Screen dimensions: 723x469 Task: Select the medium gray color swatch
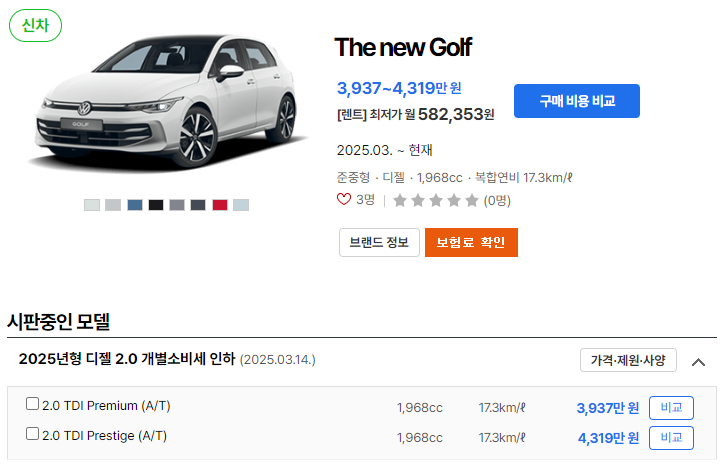click(177, 205)
